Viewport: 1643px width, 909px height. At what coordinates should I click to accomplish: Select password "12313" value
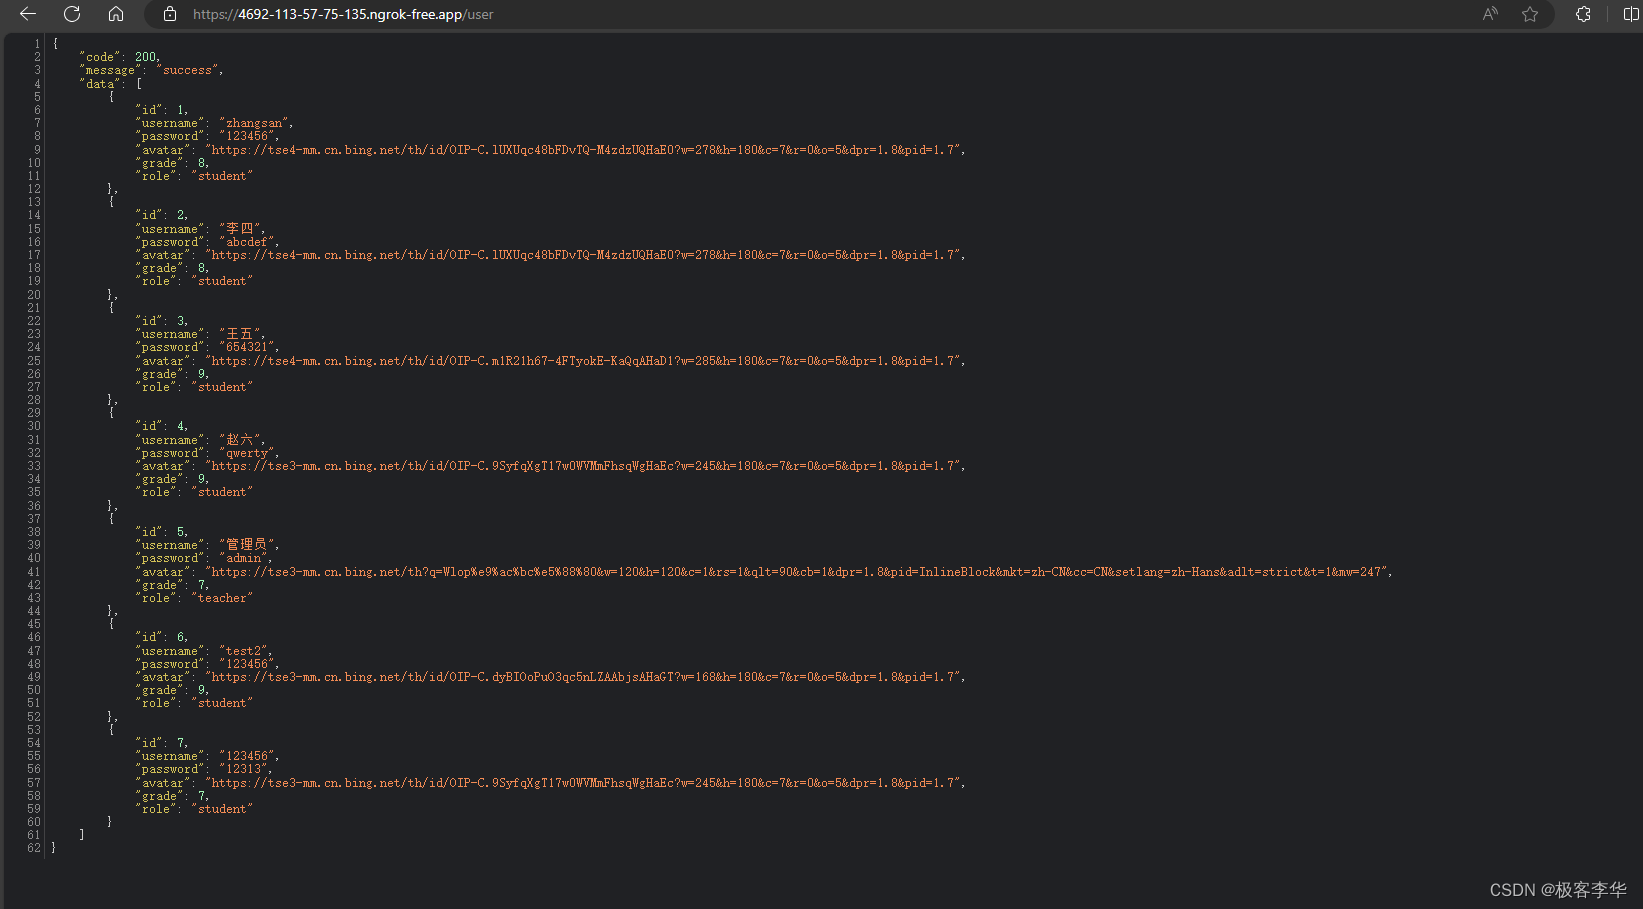[x=244, y=769]
